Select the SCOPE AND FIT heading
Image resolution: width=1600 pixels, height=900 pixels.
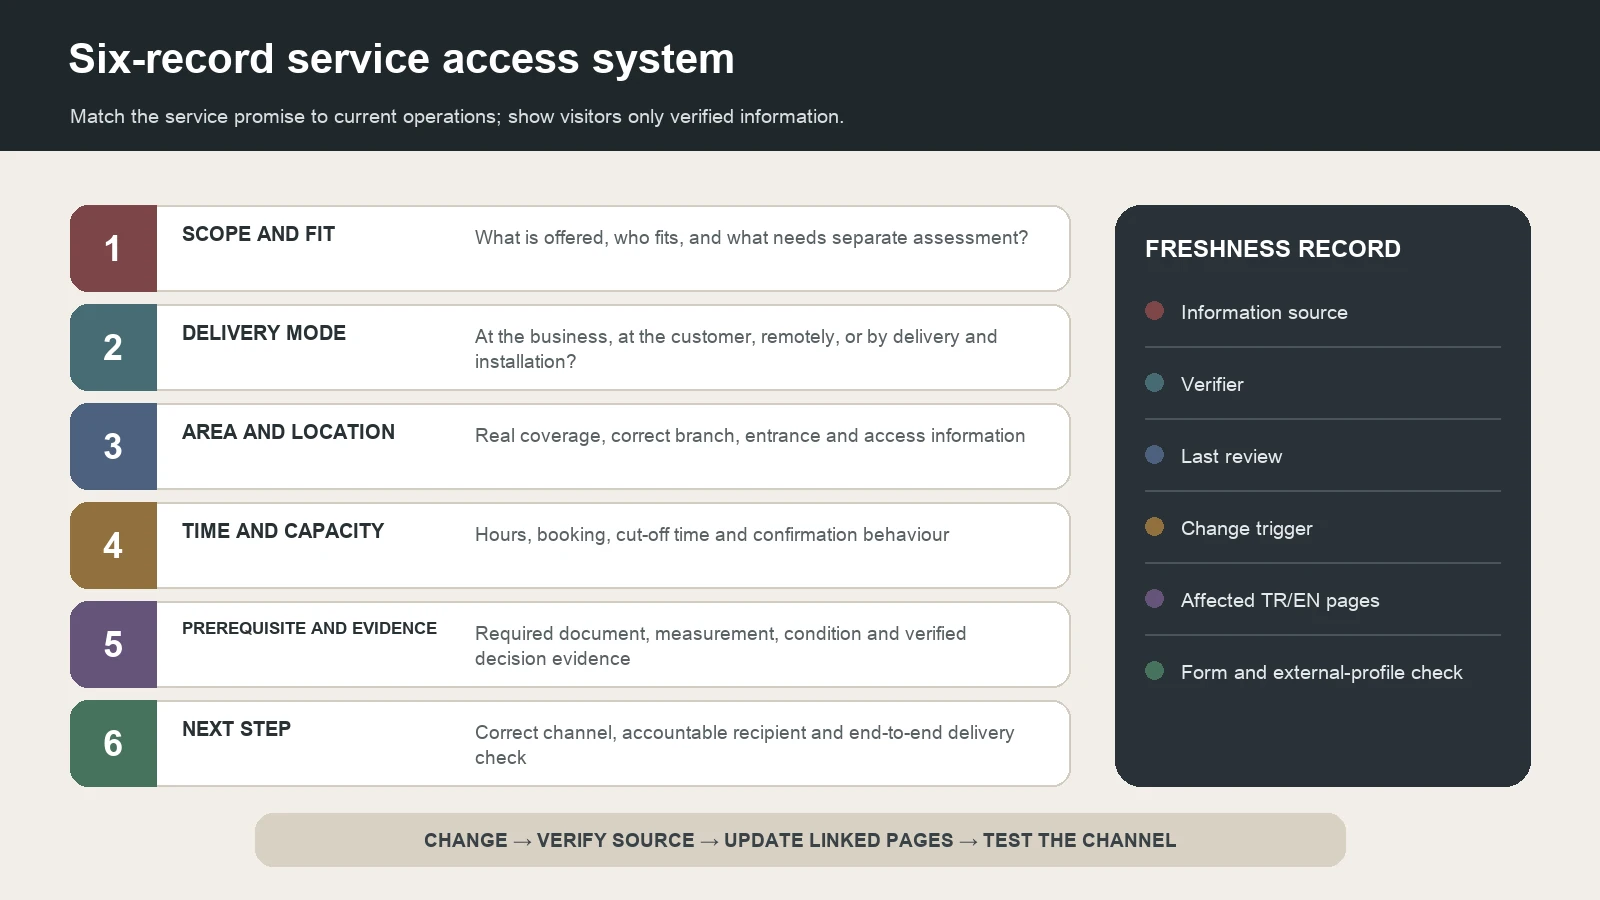[x=258, y=234]
